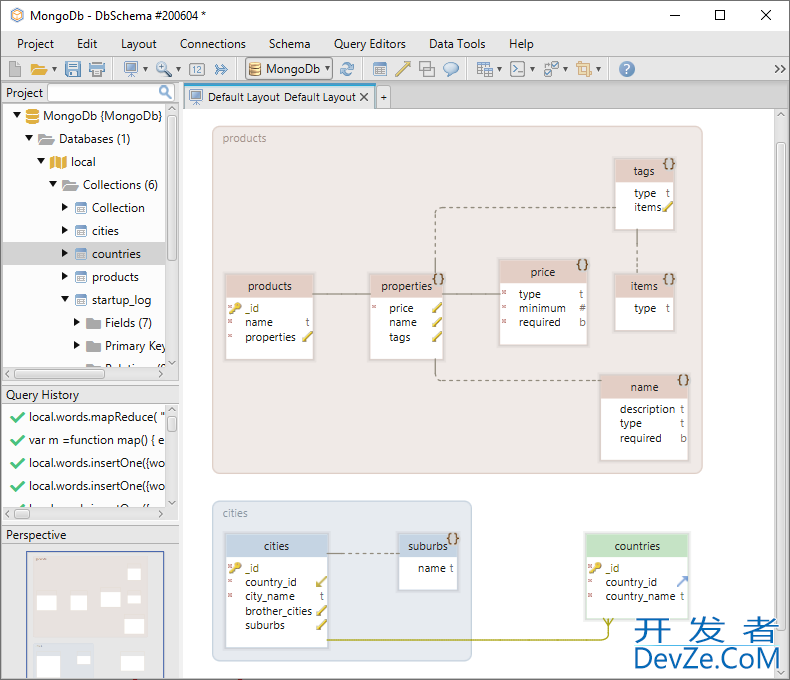
Task: Collapse the startup_log collection node
Action: click(65, 299)
